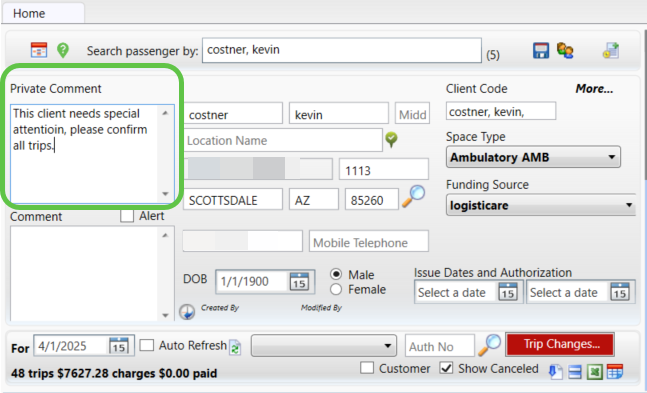Viewport: 647px width, 393px height.
Task: Click the state field AZ
Action: 314,199
